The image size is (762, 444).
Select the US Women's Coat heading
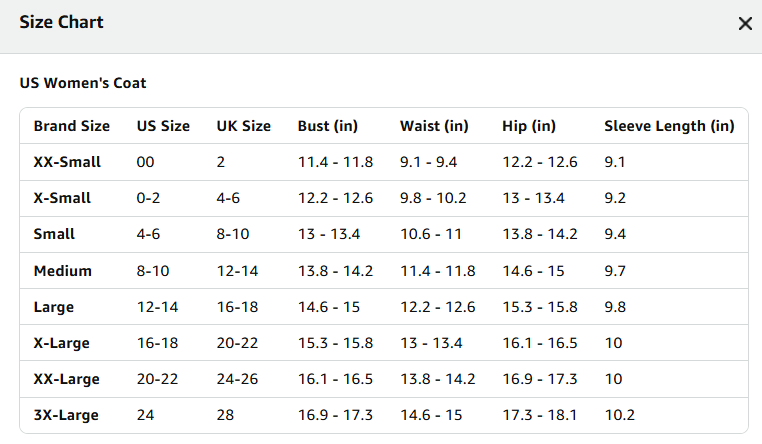click(x=83, y=83)
